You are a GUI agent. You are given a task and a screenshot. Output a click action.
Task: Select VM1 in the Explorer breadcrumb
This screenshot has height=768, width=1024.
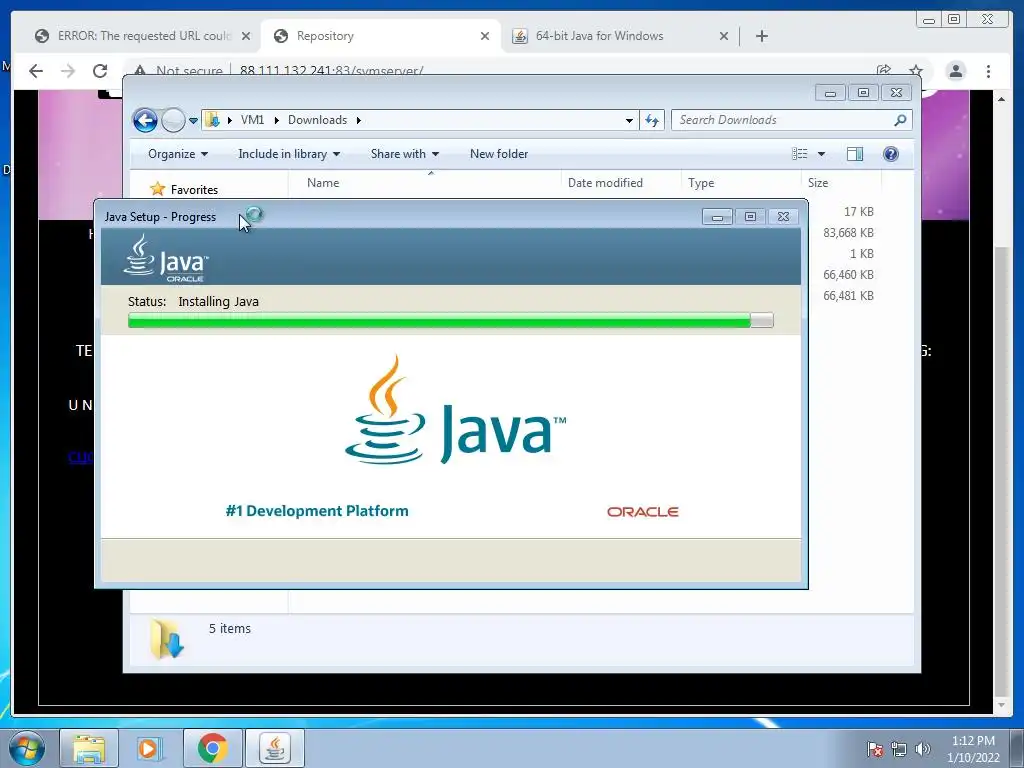252,120
